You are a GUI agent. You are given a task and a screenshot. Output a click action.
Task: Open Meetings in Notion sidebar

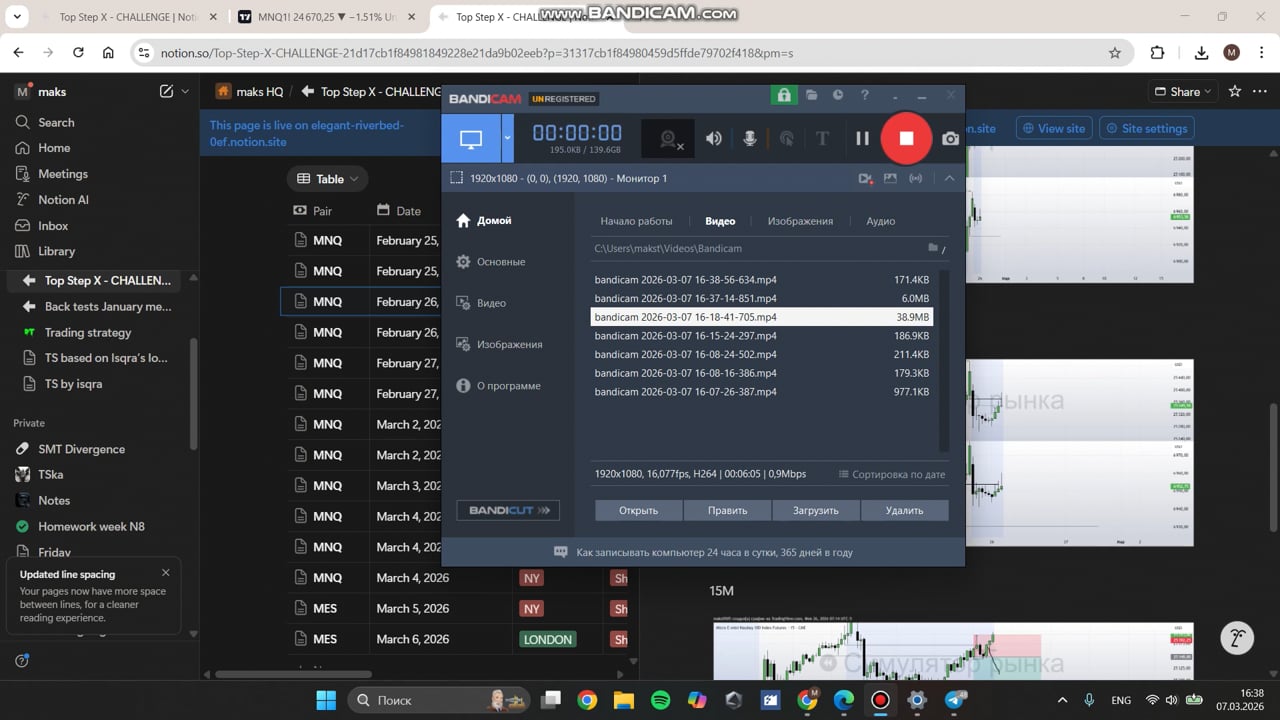63,174
